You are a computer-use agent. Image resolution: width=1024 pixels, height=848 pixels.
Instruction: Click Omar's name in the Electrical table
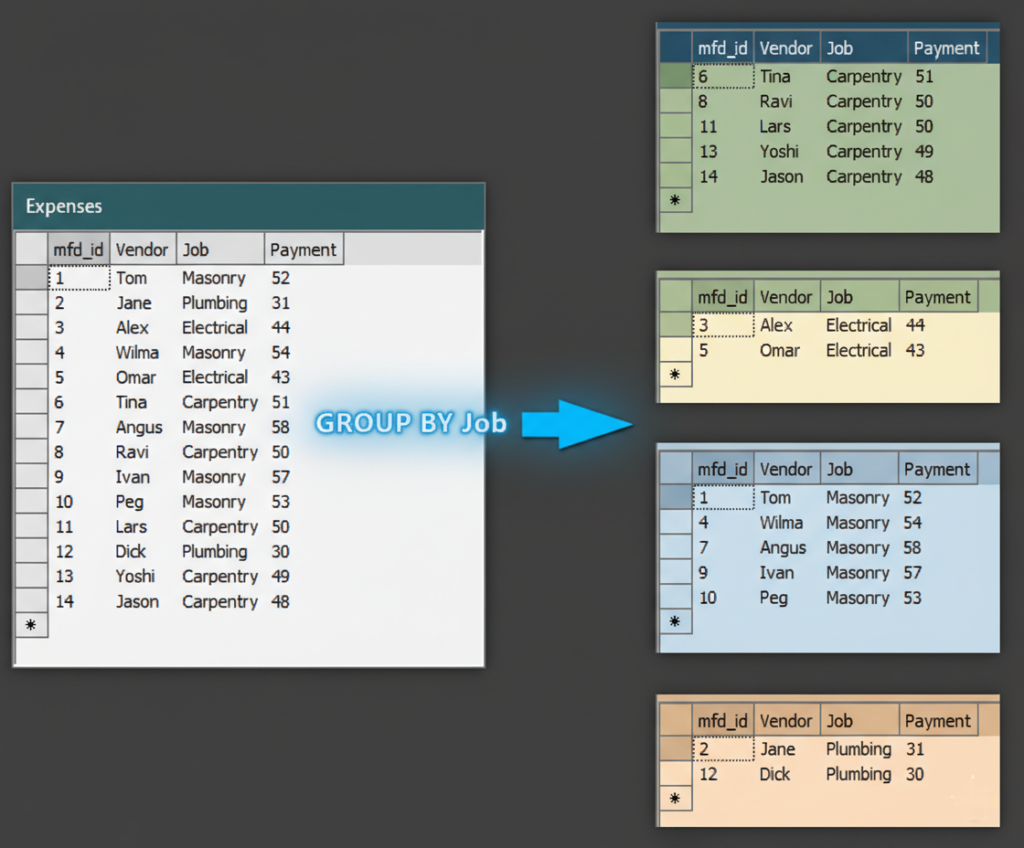pos(780,350)
